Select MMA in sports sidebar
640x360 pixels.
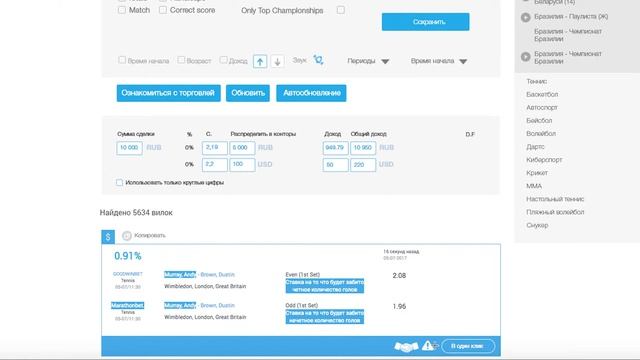pos(534,186)
